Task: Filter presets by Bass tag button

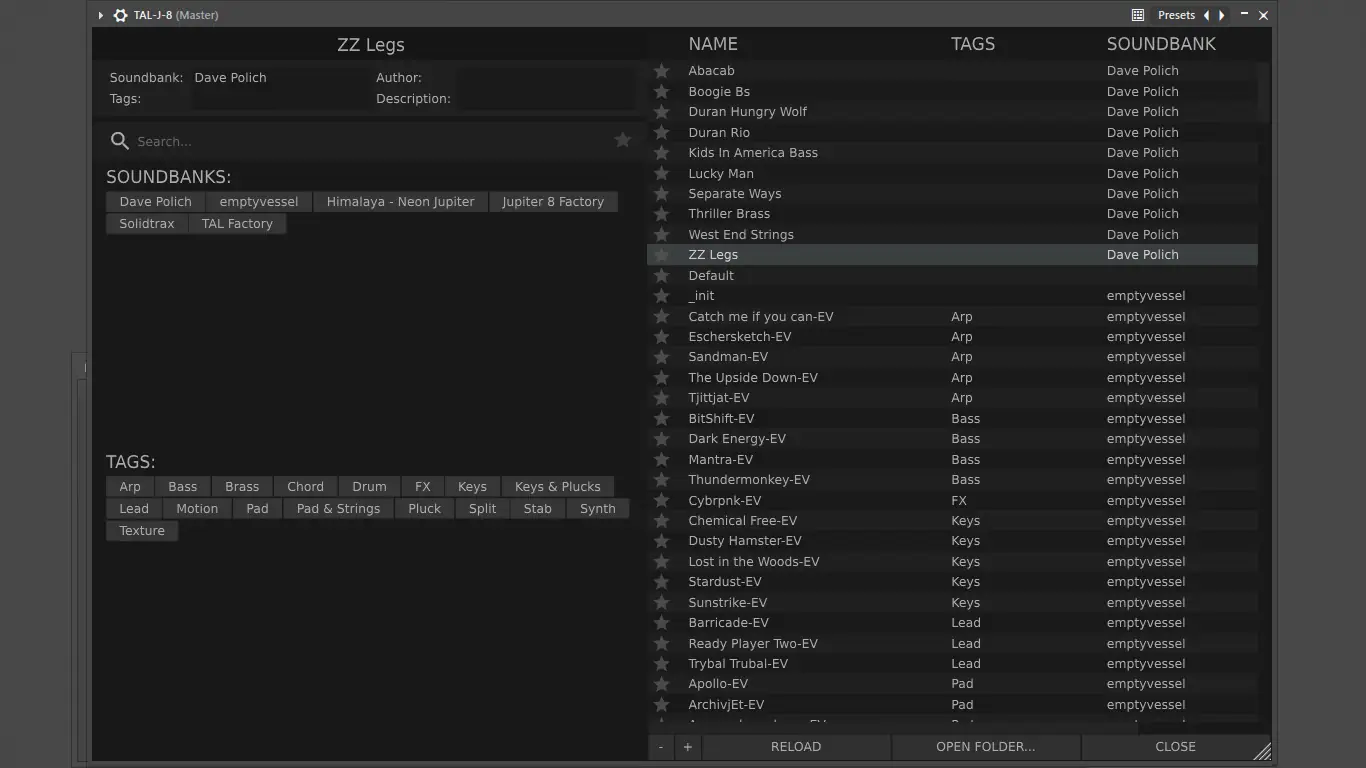Action: coord(183,487)
